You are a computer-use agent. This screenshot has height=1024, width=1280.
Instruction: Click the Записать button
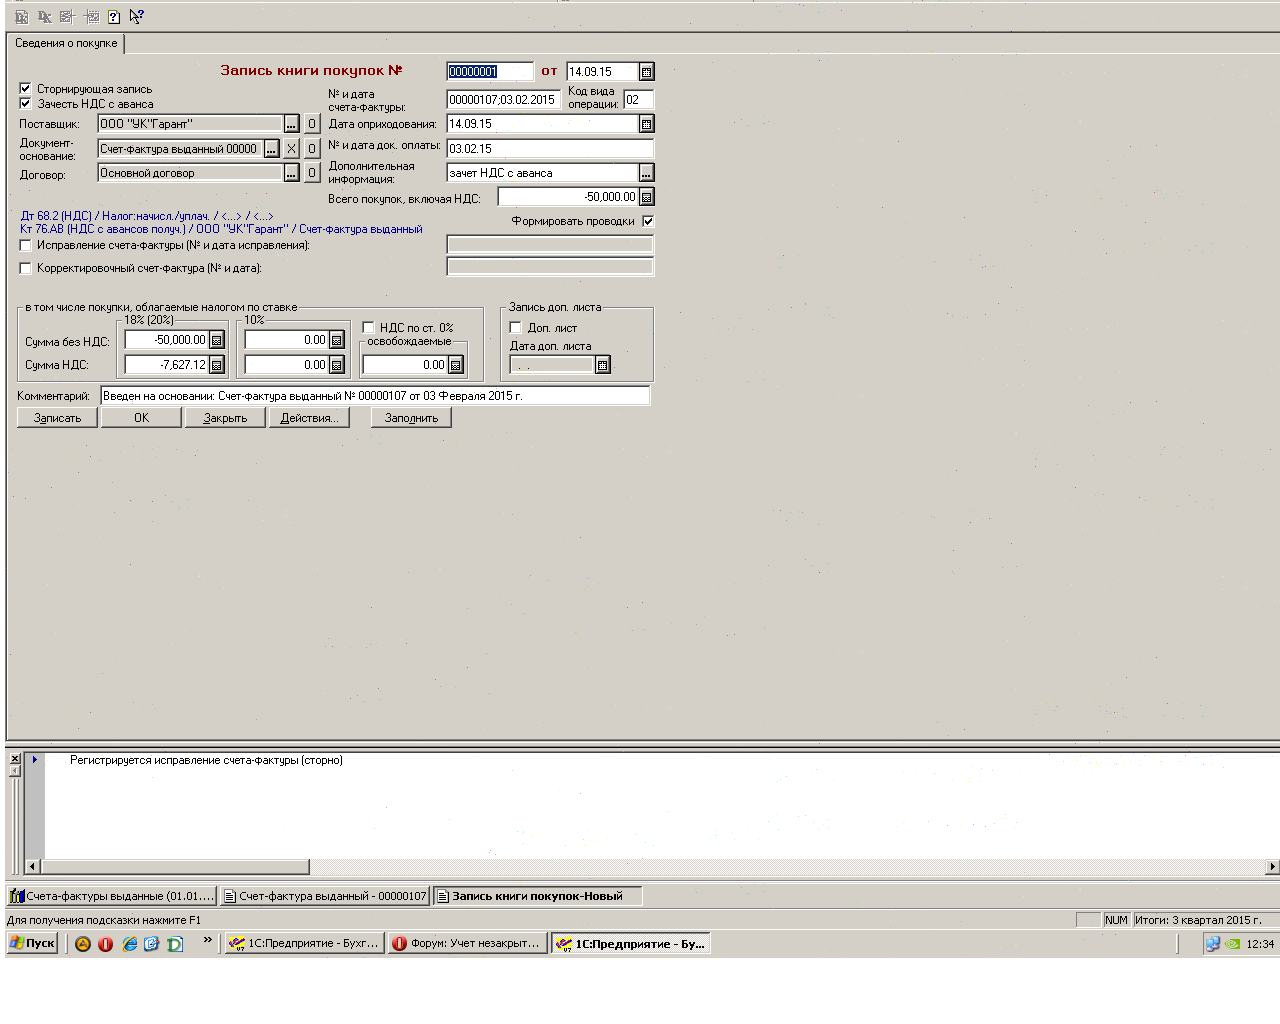[57, 418]
